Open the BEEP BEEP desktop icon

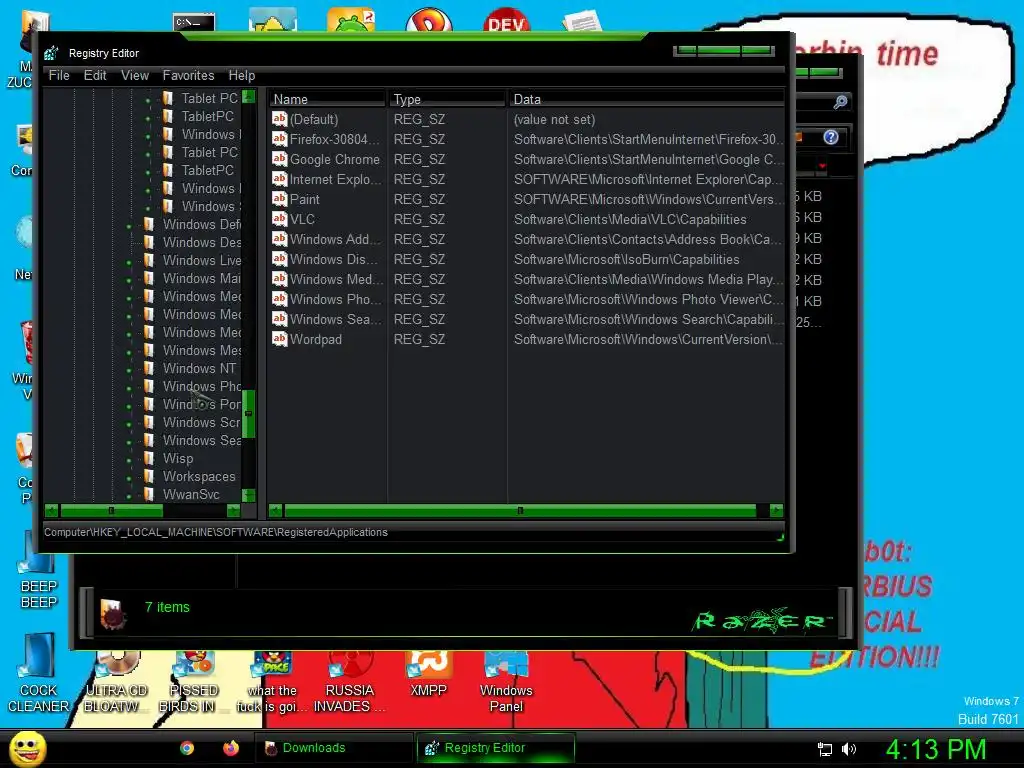coord(39,554)
